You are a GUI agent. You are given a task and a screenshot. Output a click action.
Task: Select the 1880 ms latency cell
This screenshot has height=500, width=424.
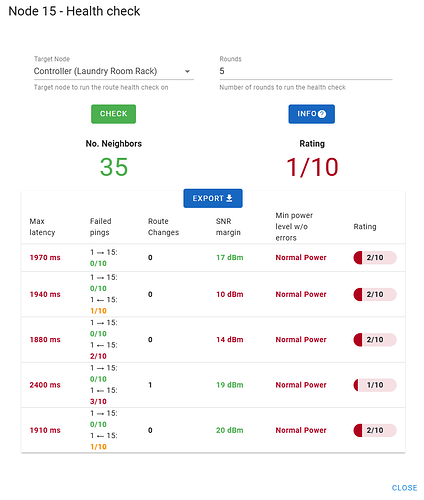(x=45, y=340)
